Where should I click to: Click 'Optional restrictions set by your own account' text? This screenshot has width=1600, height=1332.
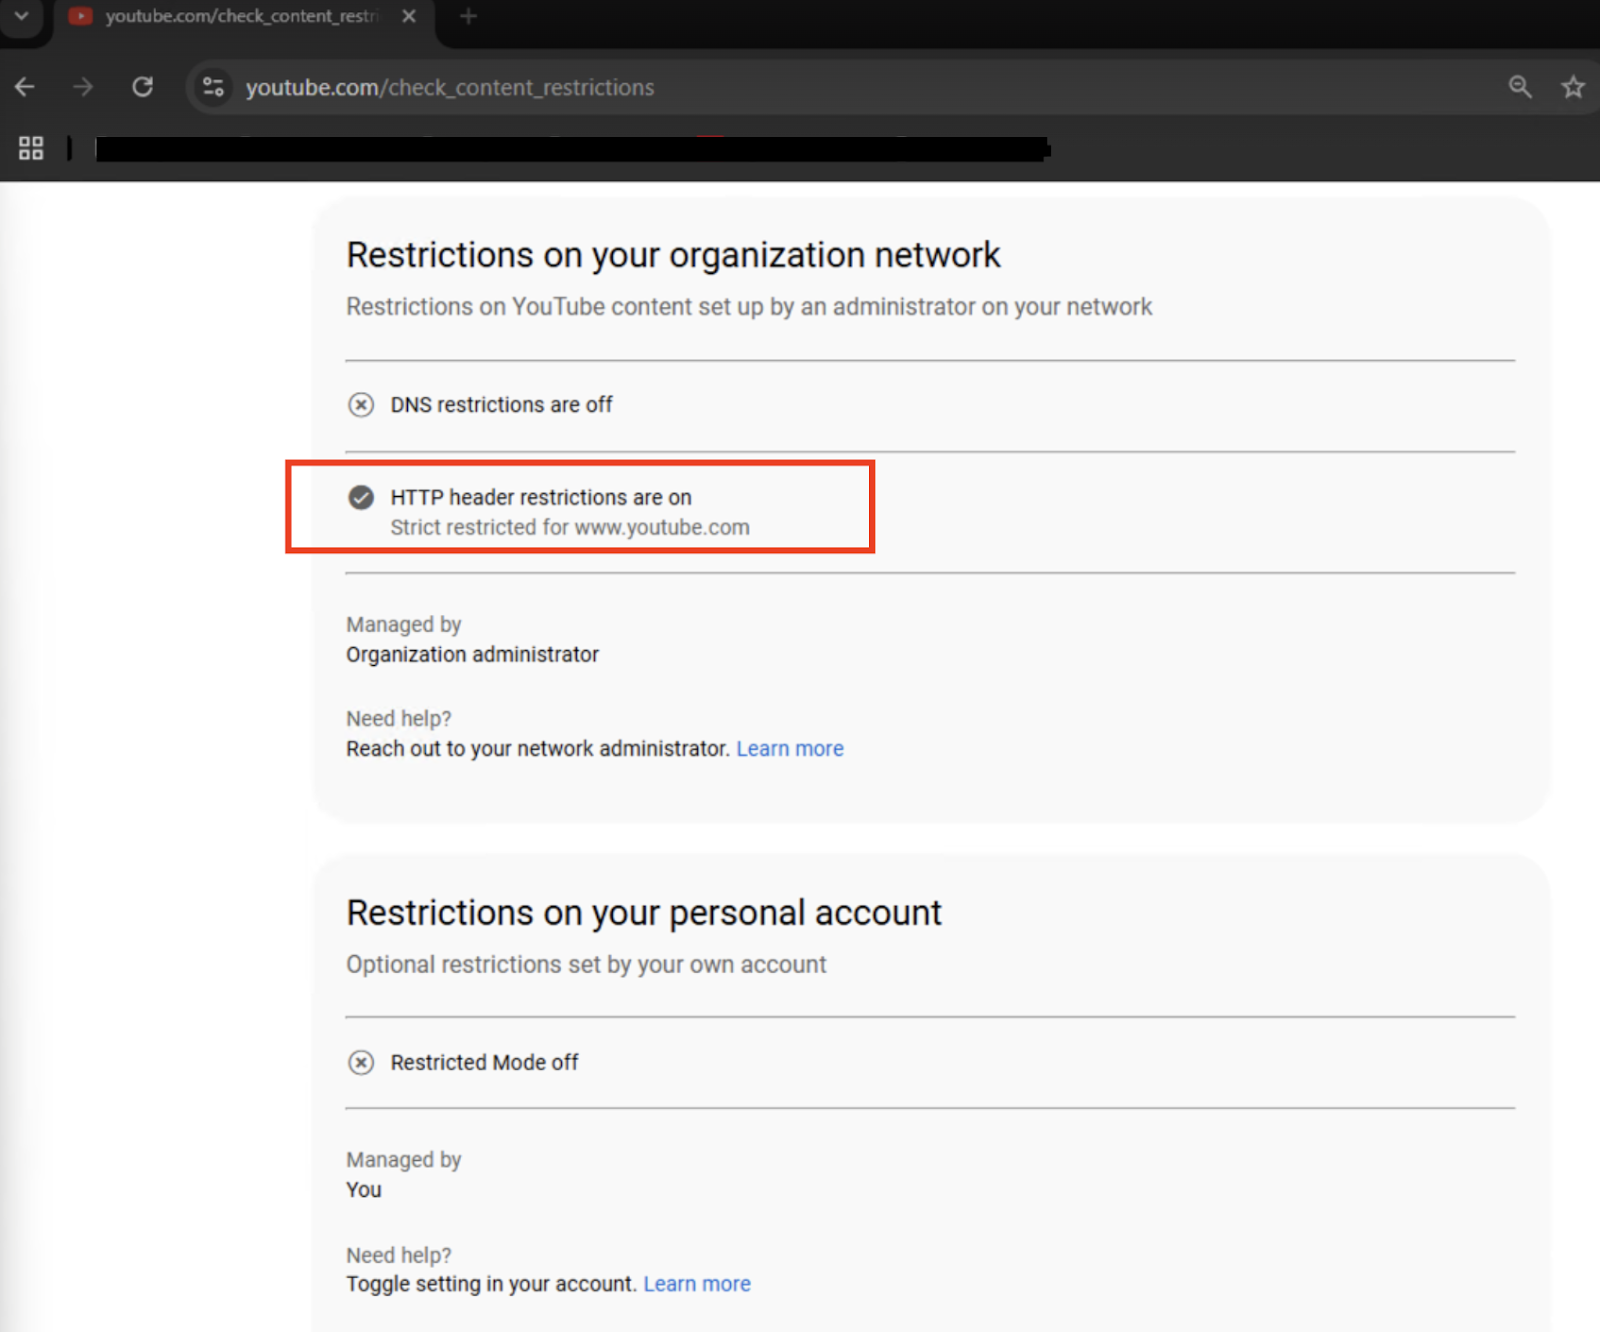tap(586, 964)
